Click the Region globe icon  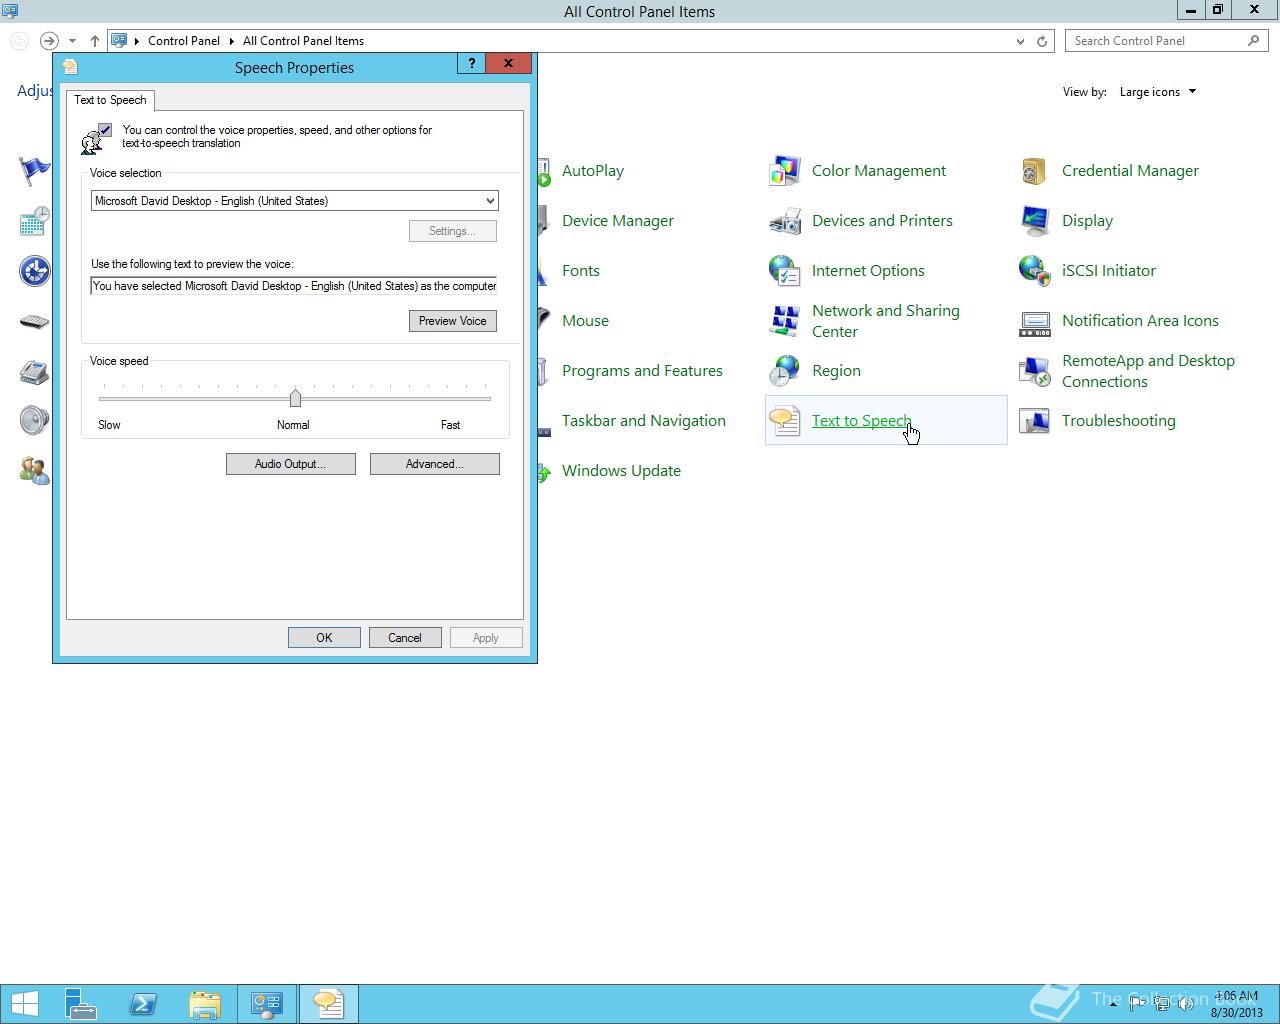(784, 371)
